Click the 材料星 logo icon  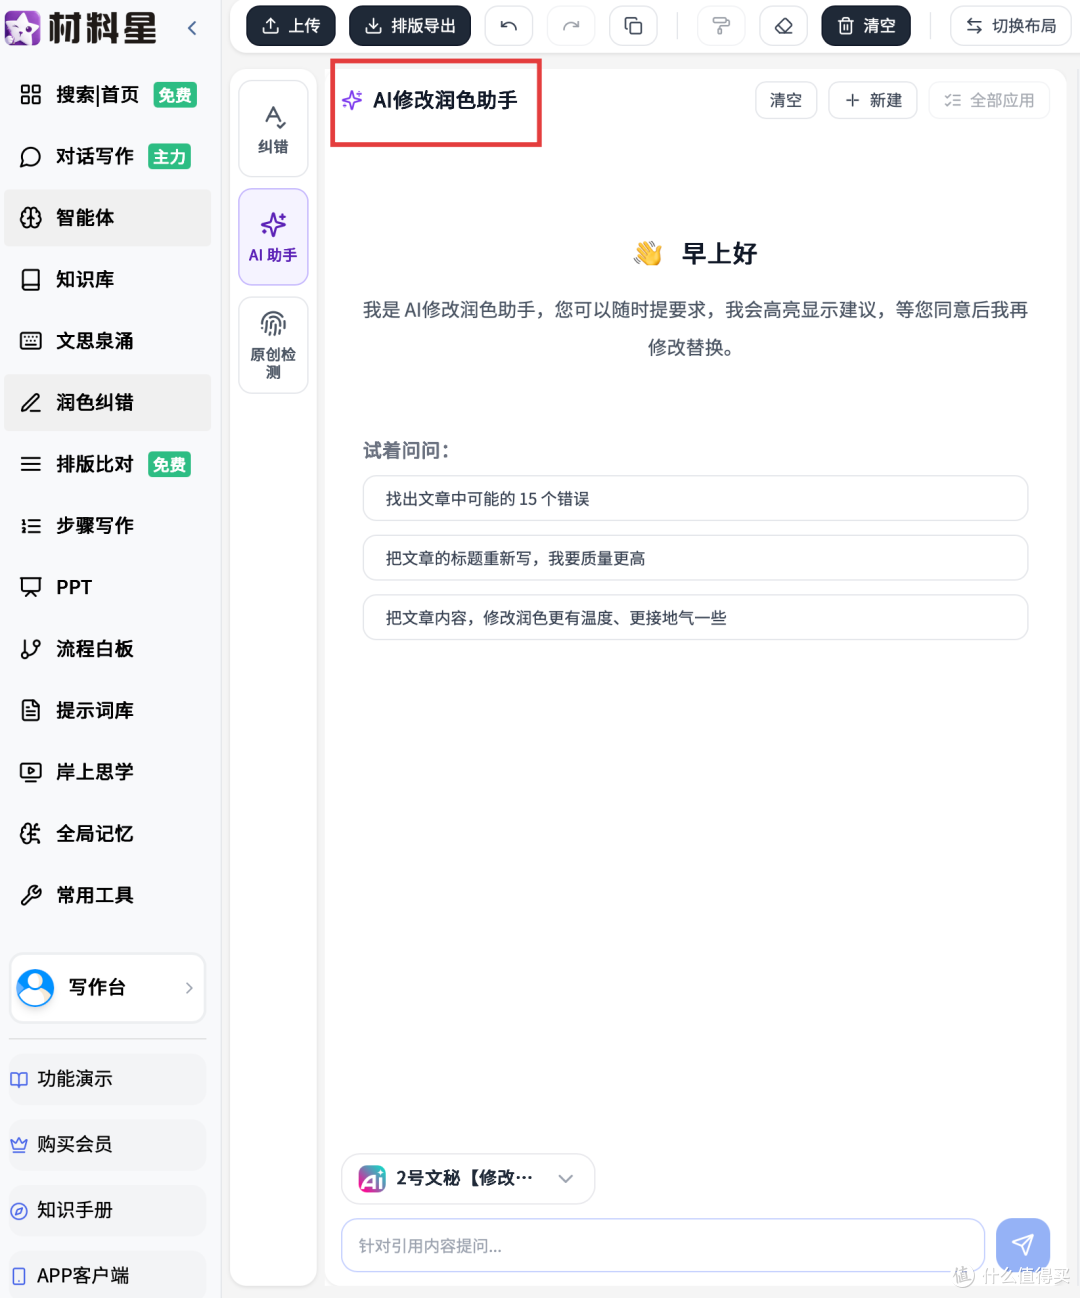(23, 28)
